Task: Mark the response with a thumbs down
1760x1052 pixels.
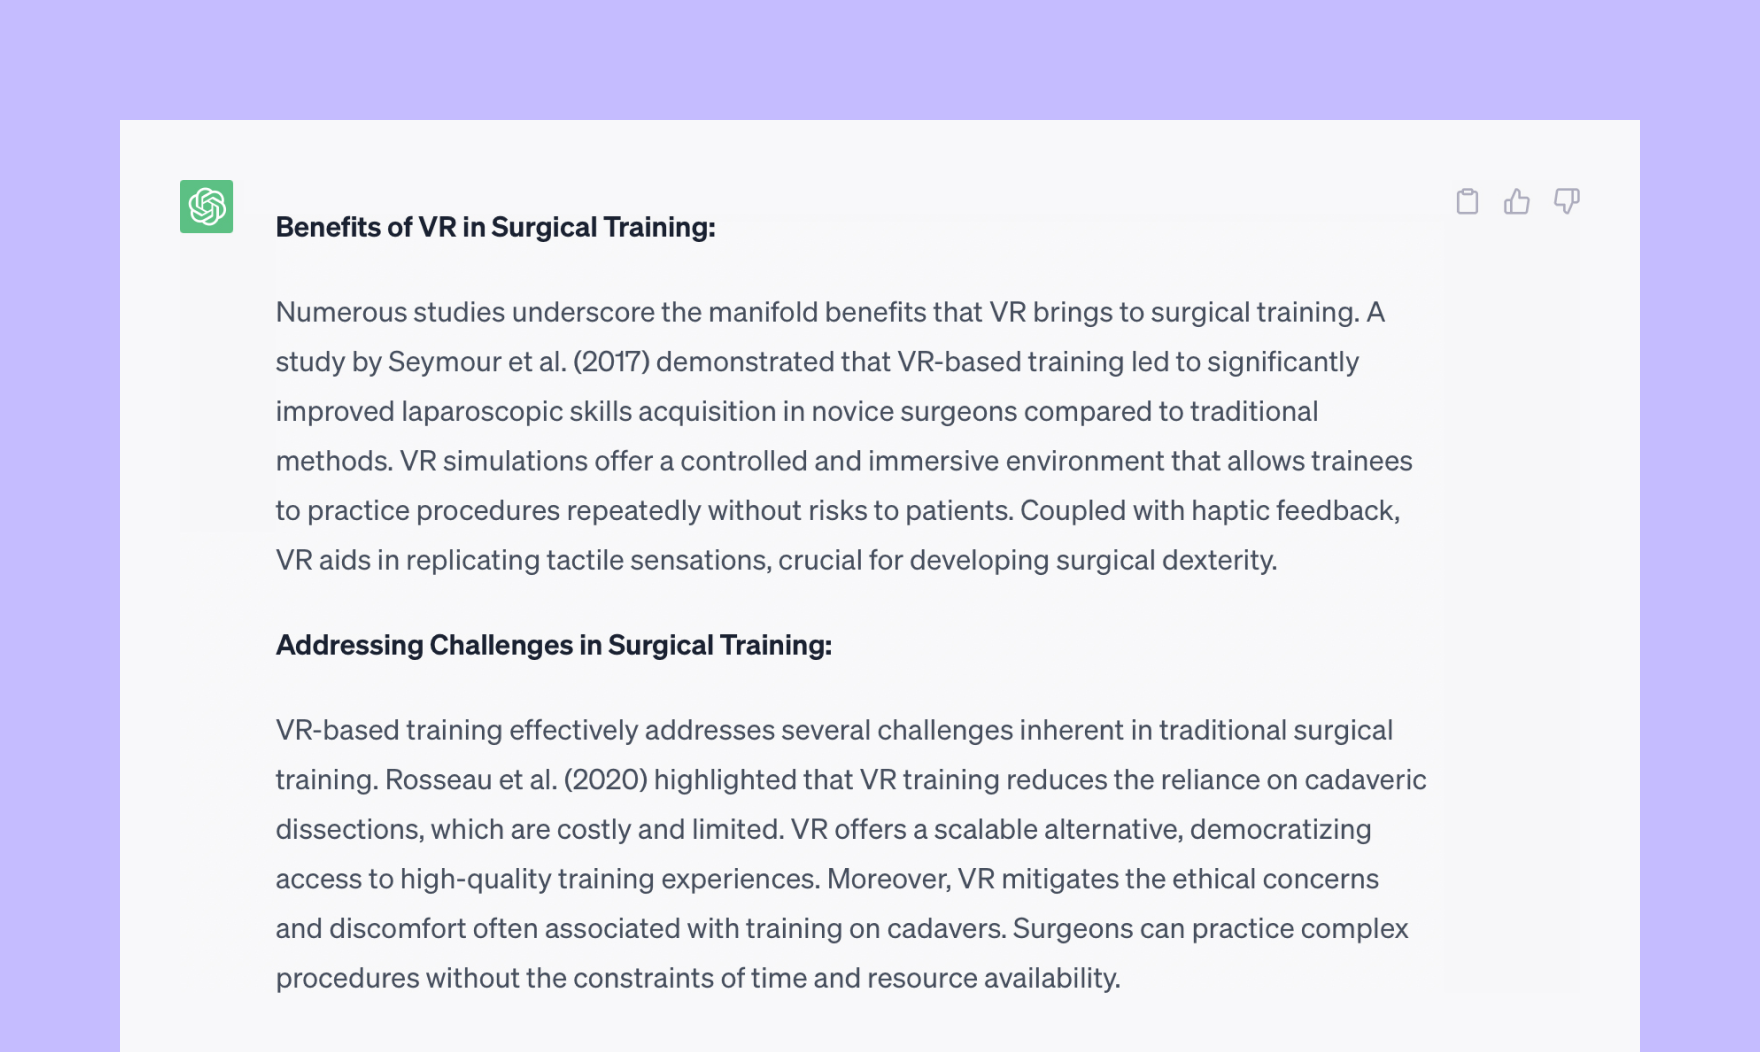Action: [1566, 202]
